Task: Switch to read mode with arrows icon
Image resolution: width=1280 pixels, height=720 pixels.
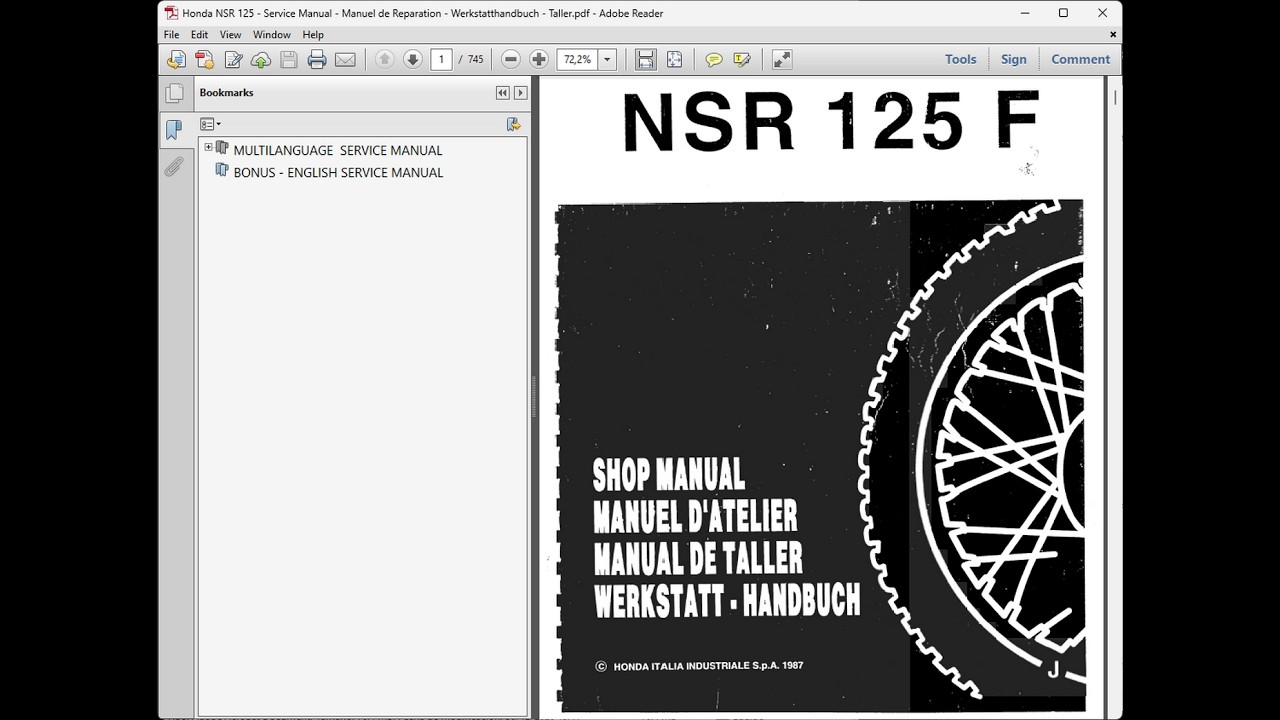Action: click(782, 60)
